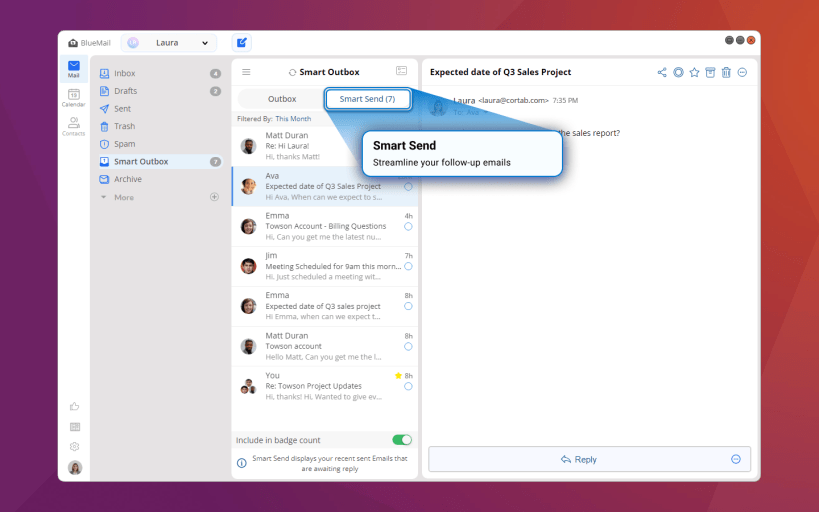Click the user profile avatar at sidebar bottom

pyautogui.click(x=75, y=467)
